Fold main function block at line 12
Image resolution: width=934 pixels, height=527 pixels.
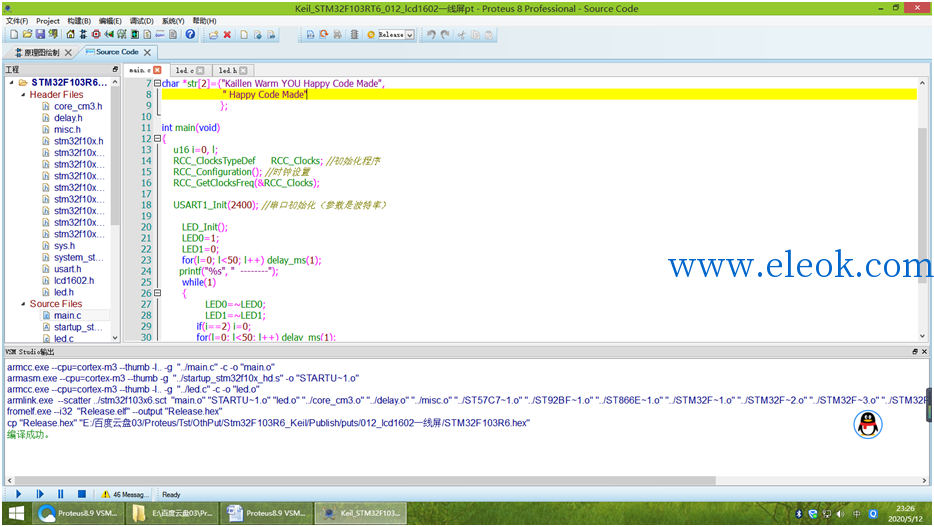click(157, 138)
